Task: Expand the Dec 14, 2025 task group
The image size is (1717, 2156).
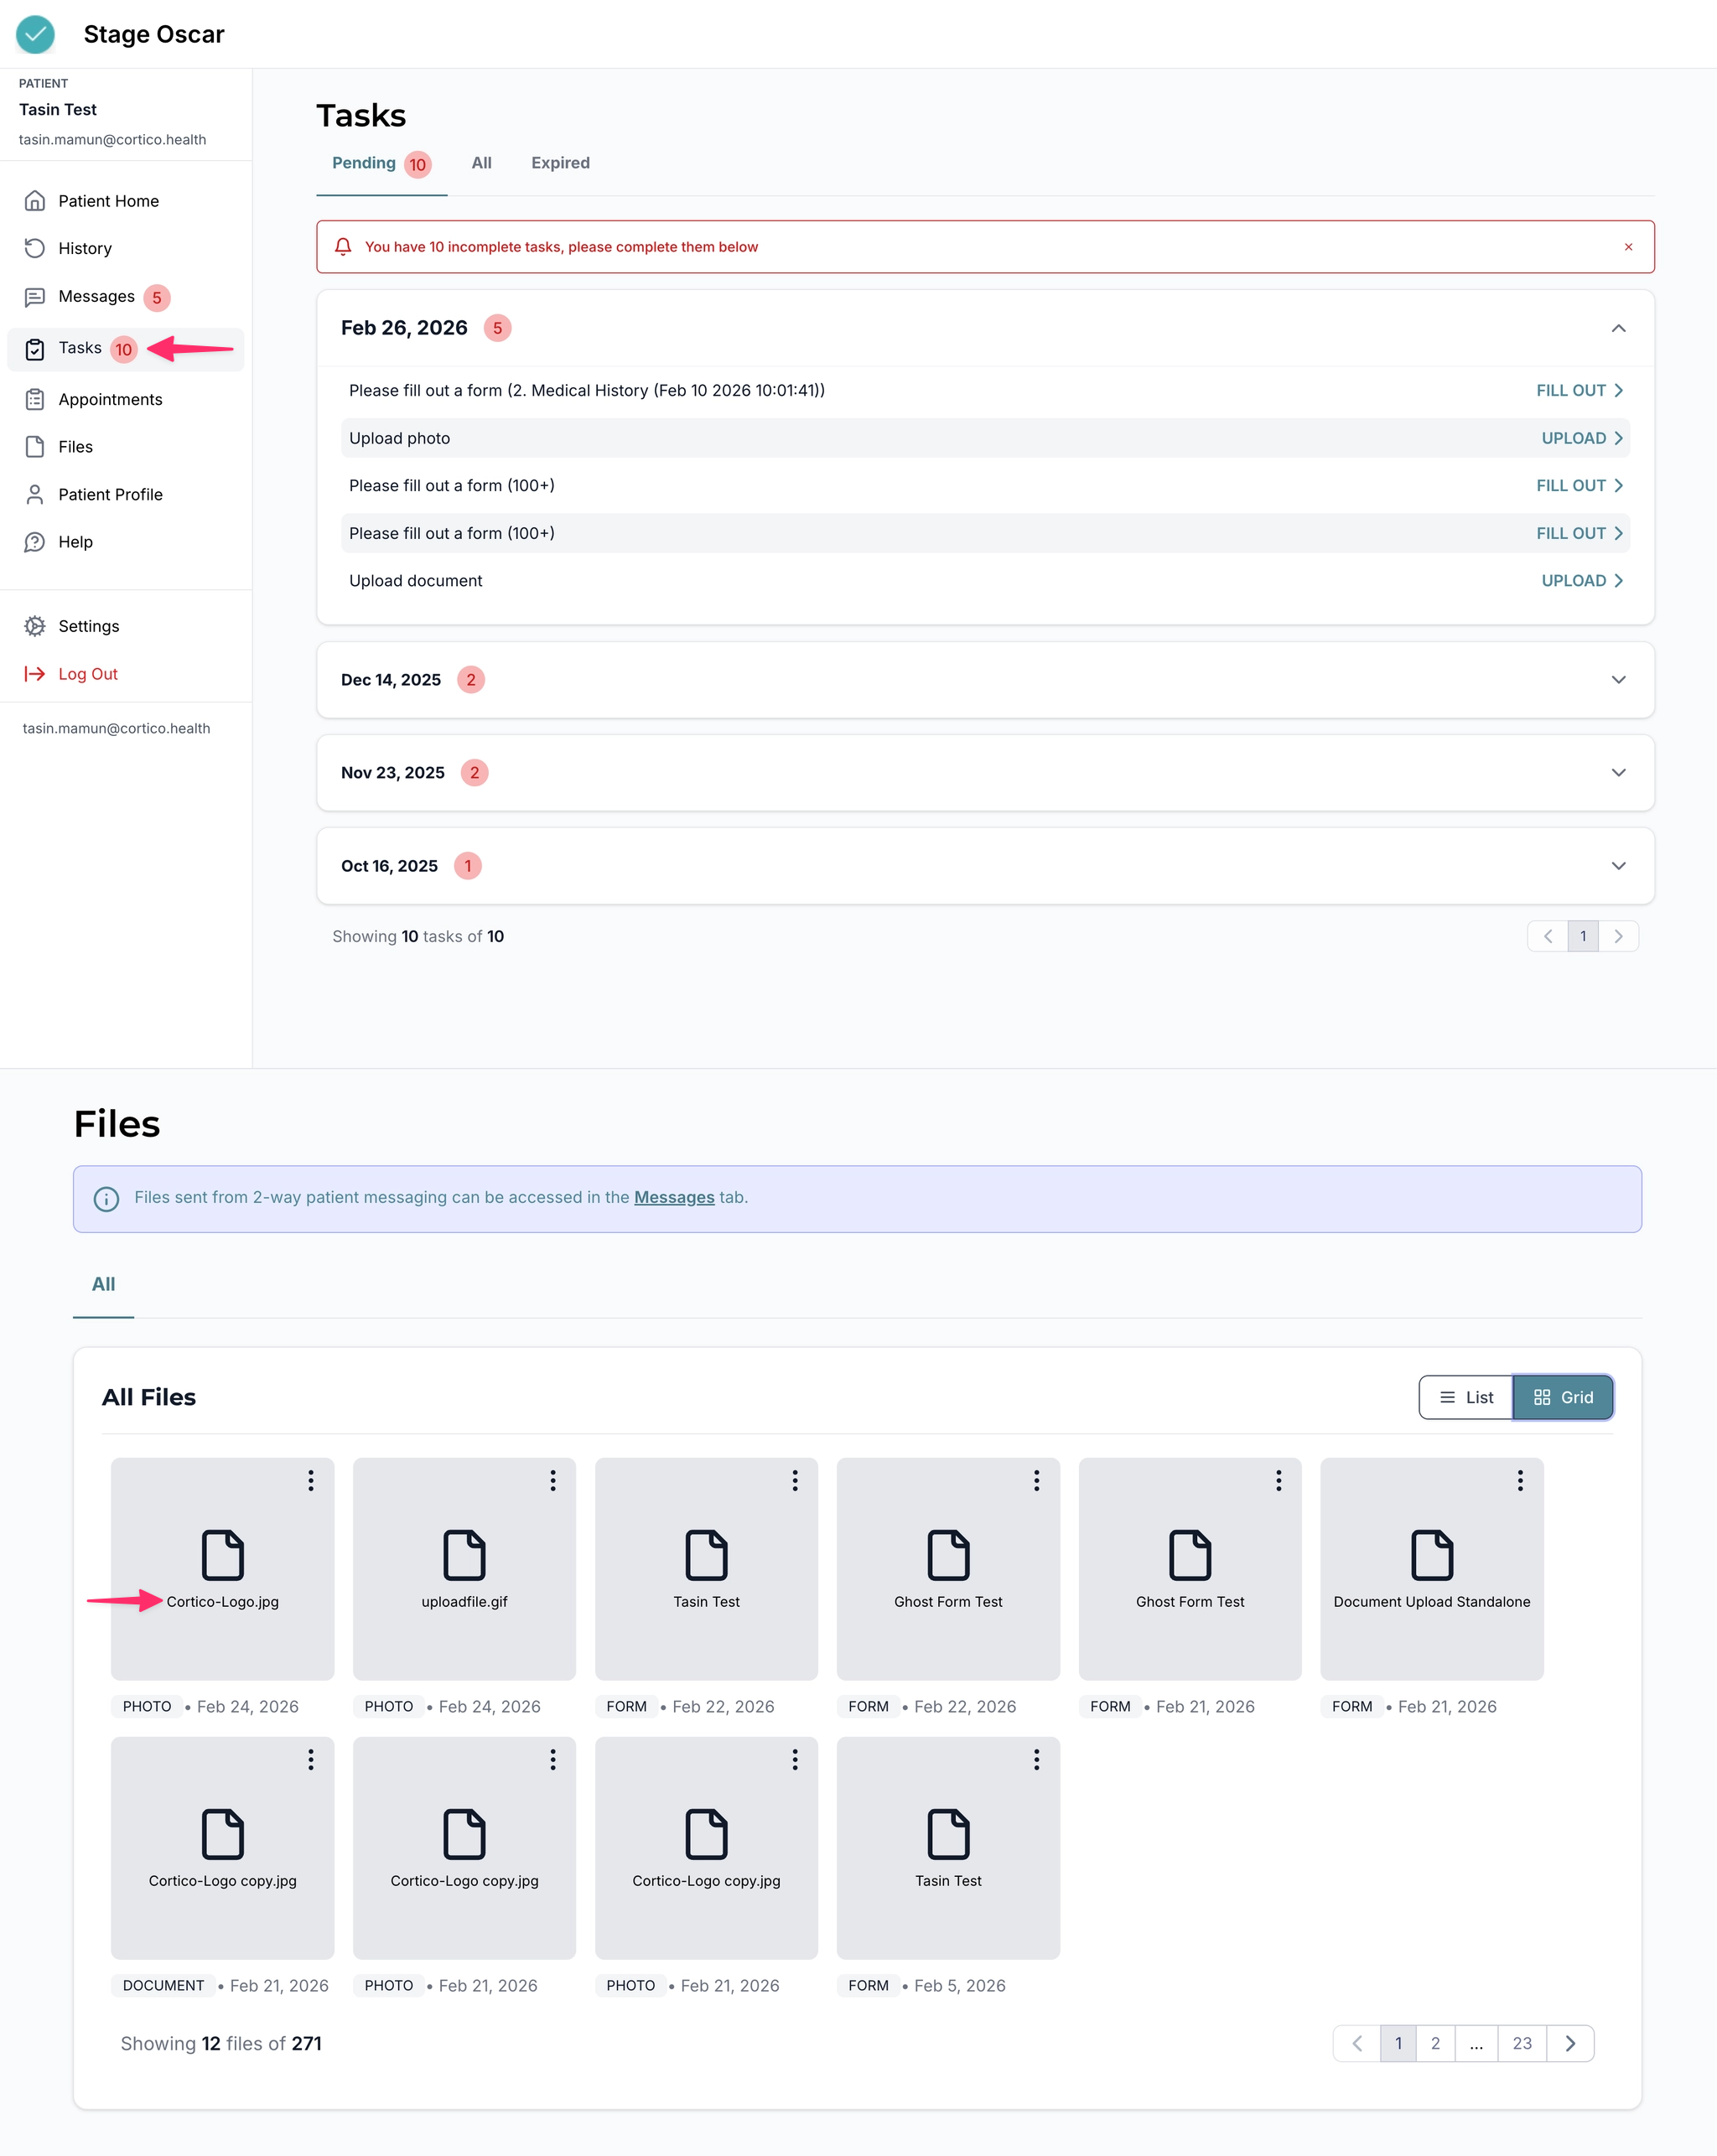Action: tap(1618, 680)
